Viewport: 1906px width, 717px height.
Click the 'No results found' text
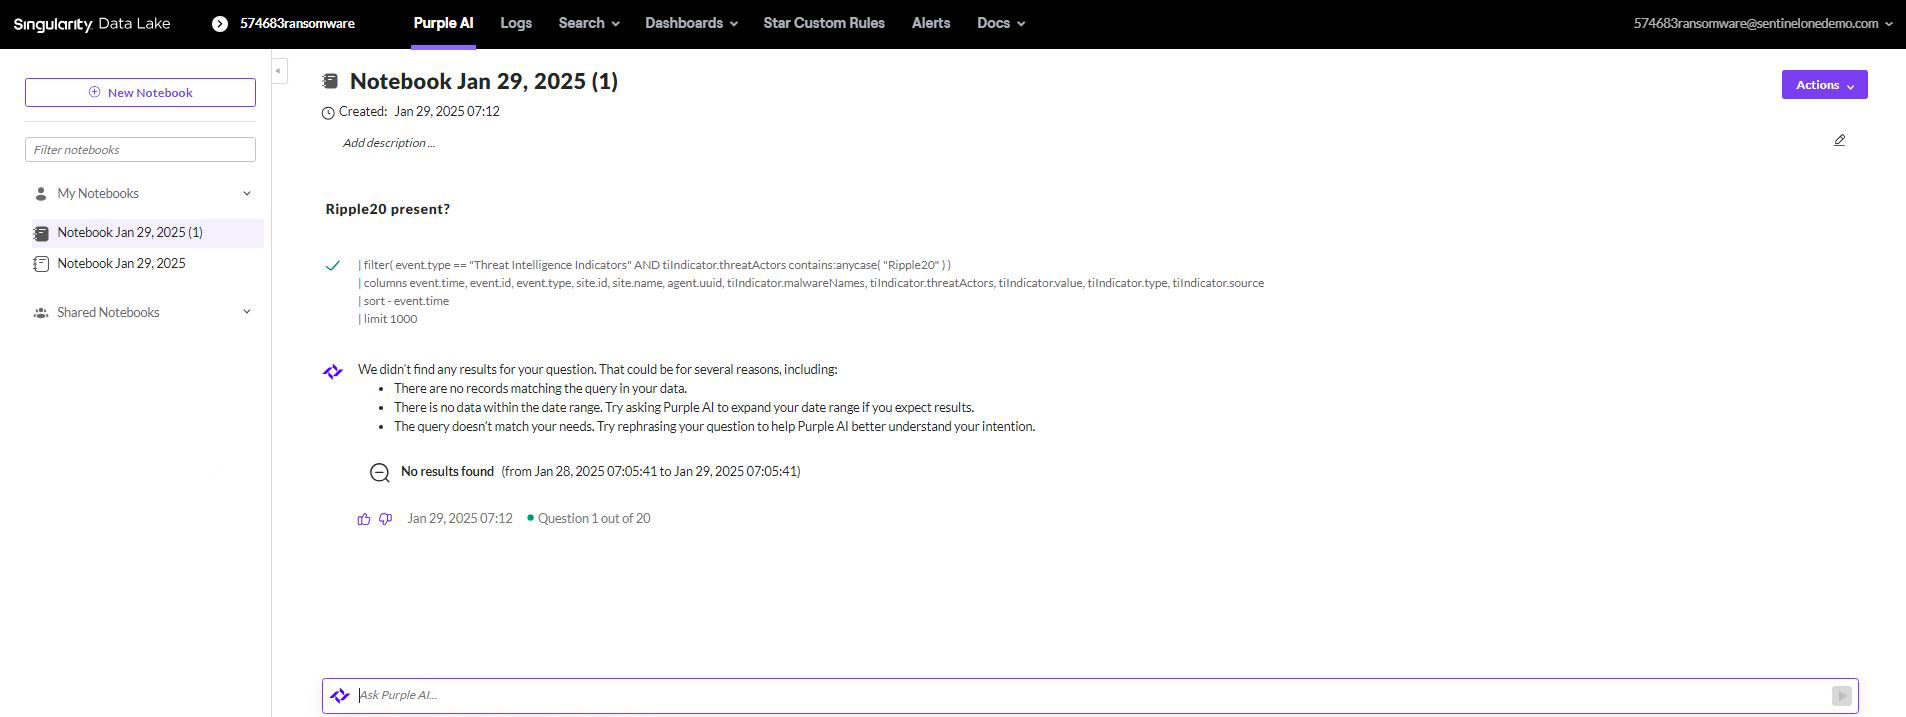click(x=447, y=472)
